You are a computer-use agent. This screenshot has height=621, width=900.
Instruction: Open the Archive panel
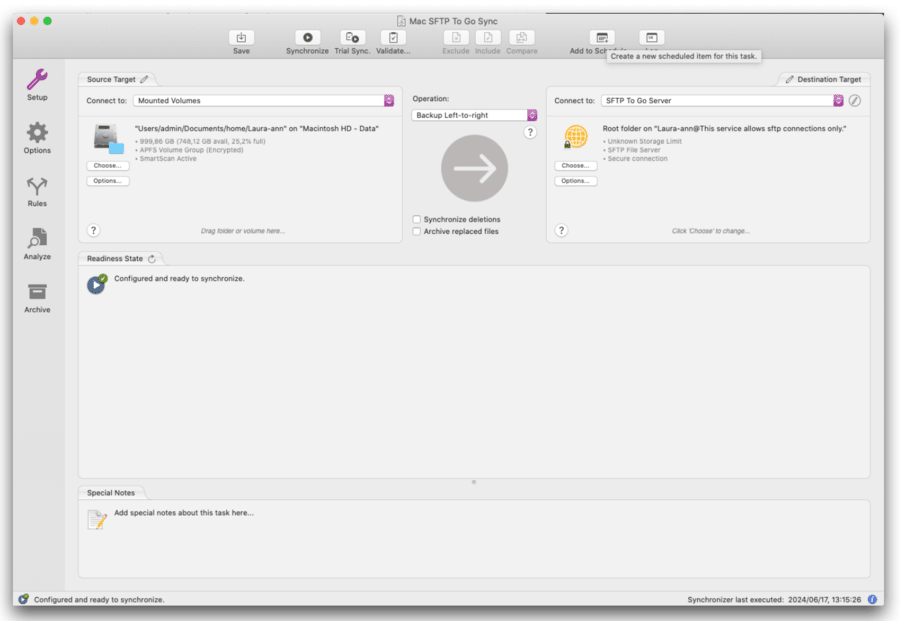36,297
